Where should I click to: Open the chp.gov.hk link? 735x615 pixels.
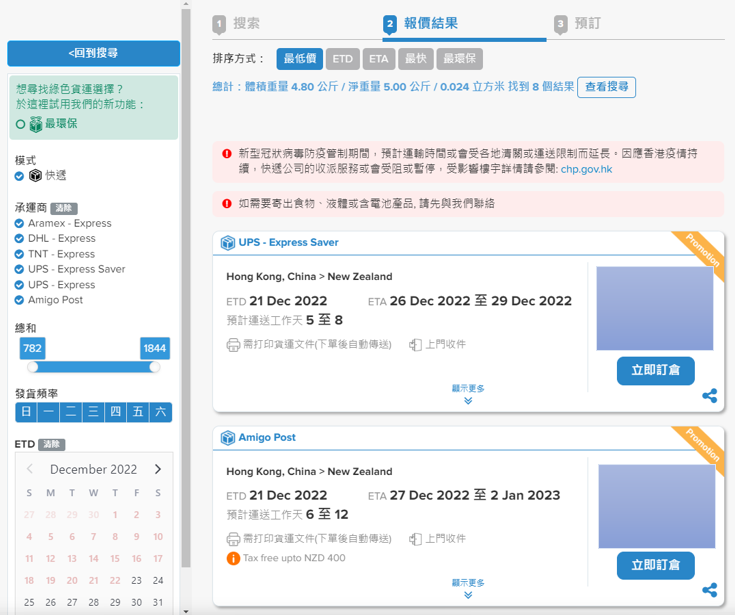(586, 169)
